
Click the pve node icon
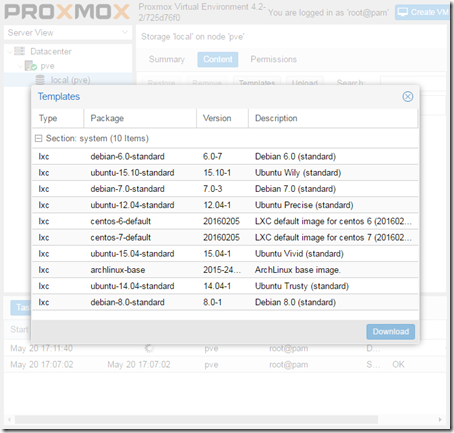coord(31,66)
